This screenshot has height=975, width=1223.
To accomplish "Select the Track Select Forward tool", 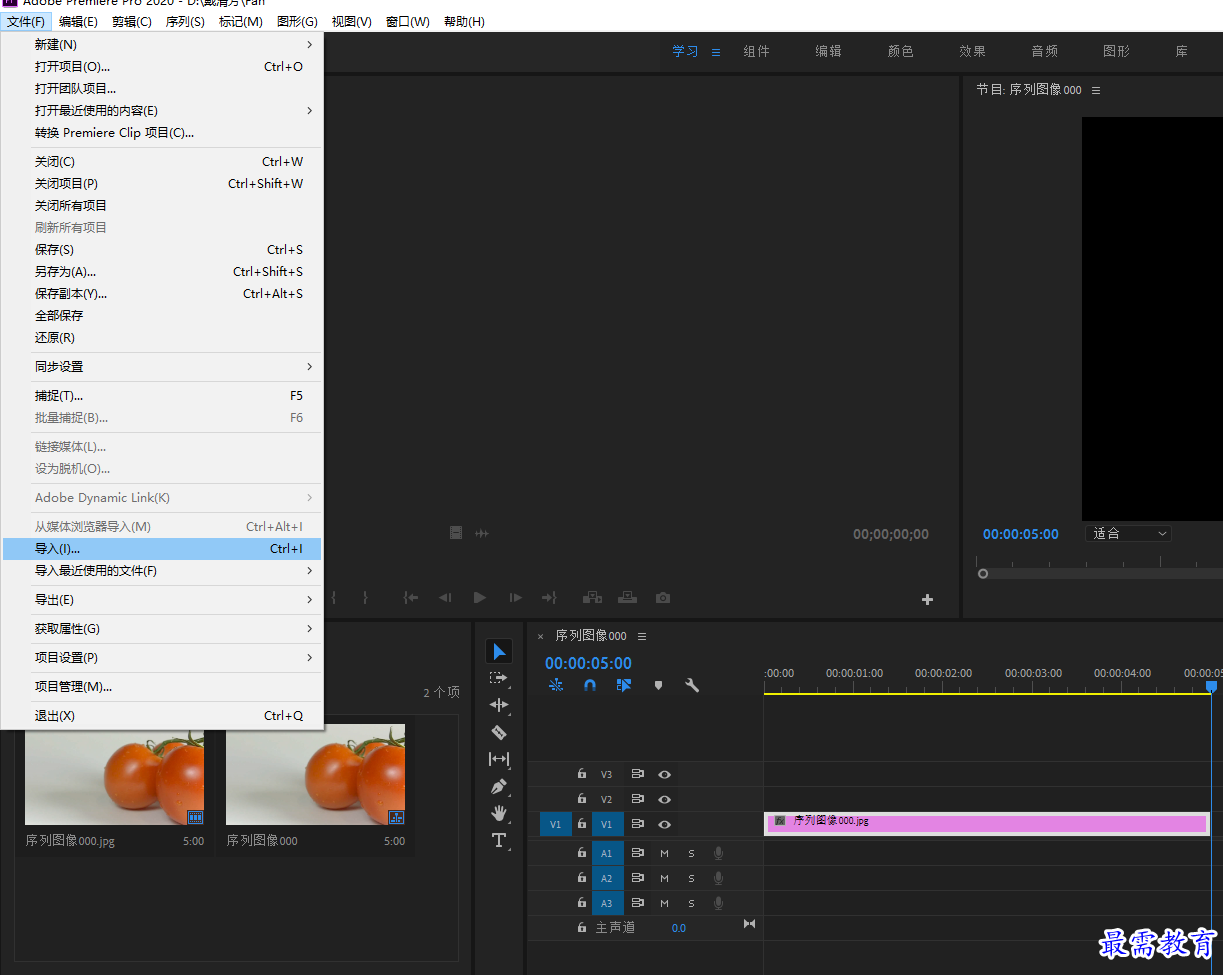I will pyautogui.click(x=499, y=678).
